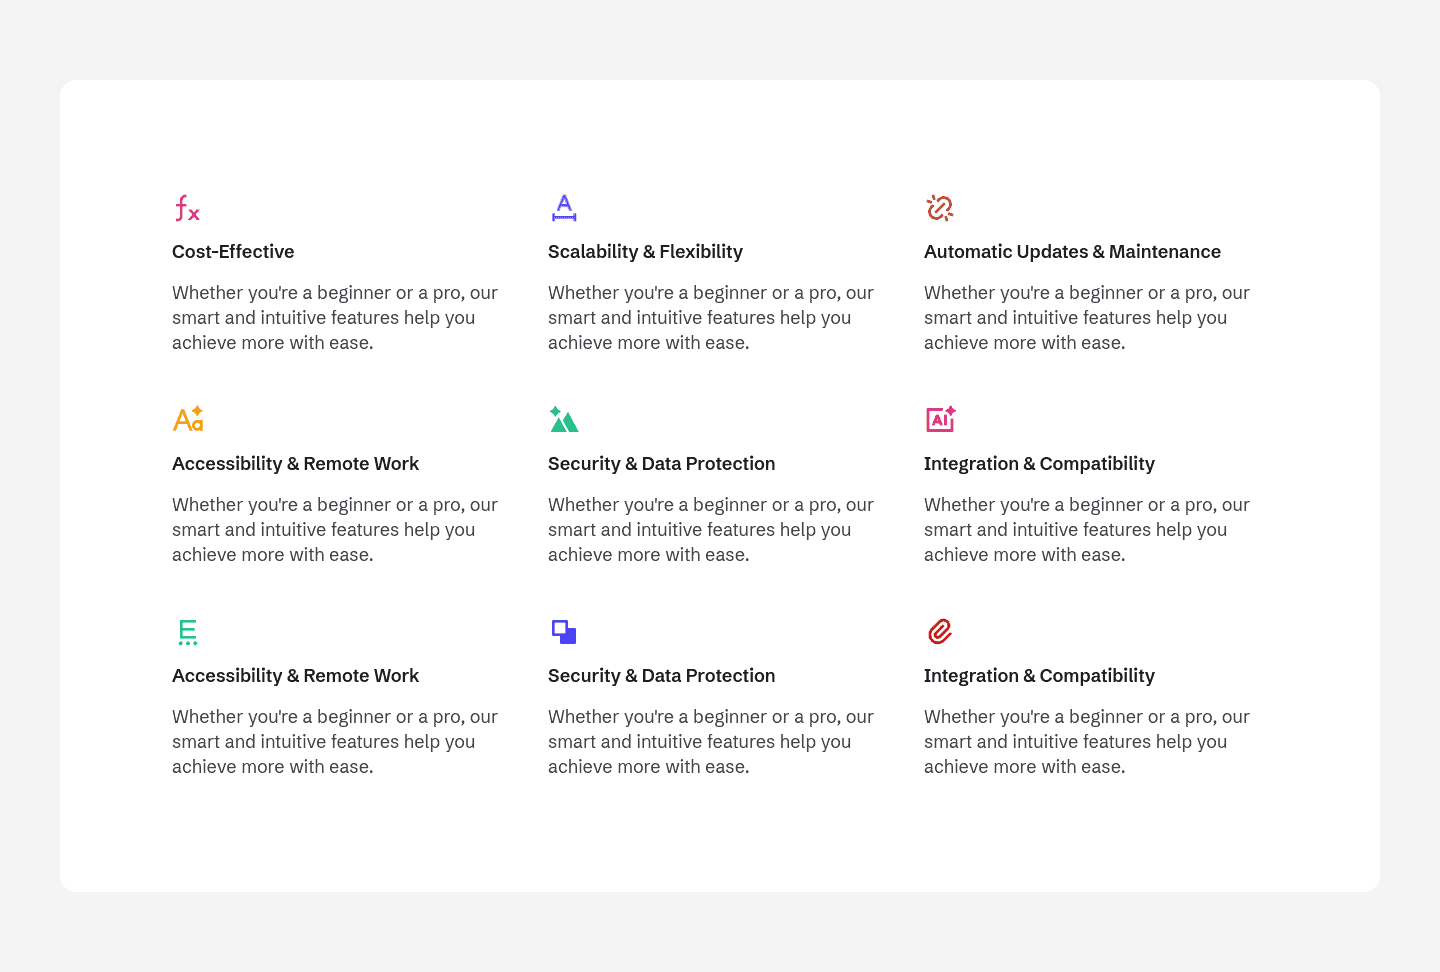Click bottom-row Security & Data Protection heading

coord(661,676)
